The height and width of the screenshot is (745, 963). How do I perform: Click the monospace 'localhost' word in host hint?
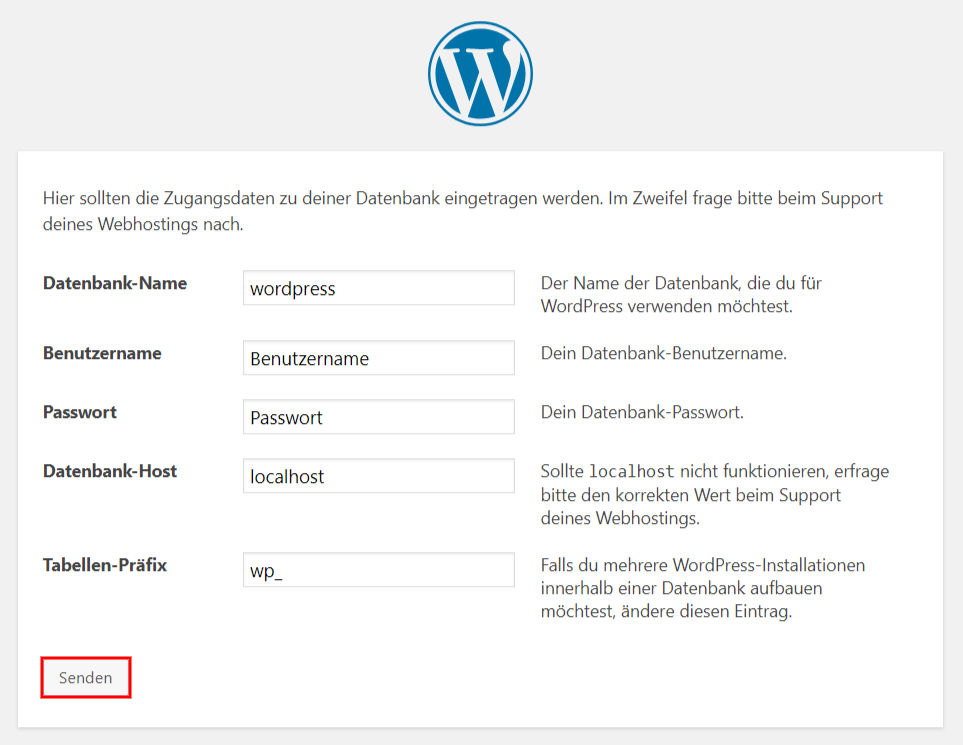[x=631, y=472]
